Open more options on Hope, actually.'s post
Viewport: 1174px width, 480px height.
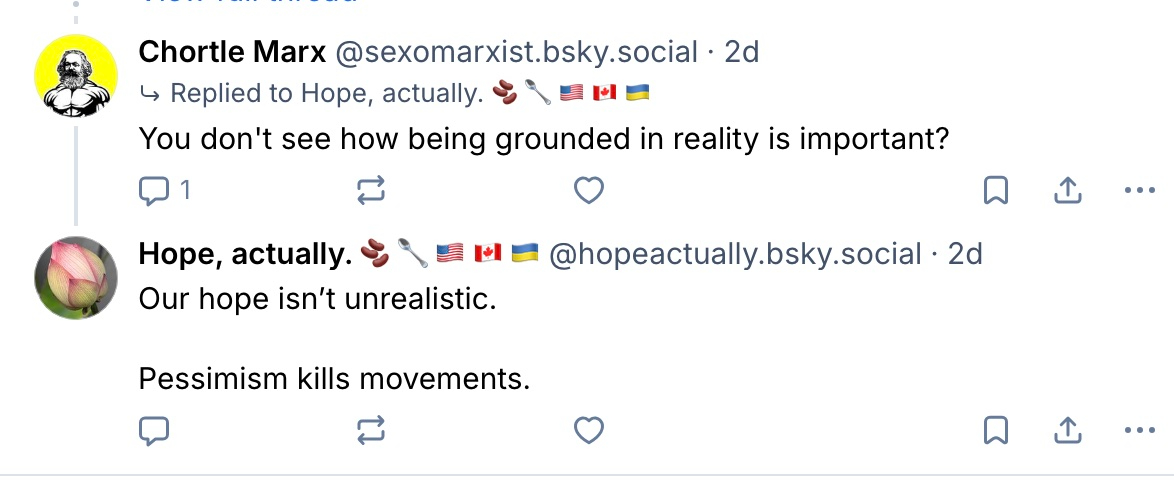pyautogui.click(x=1139, y=430)
